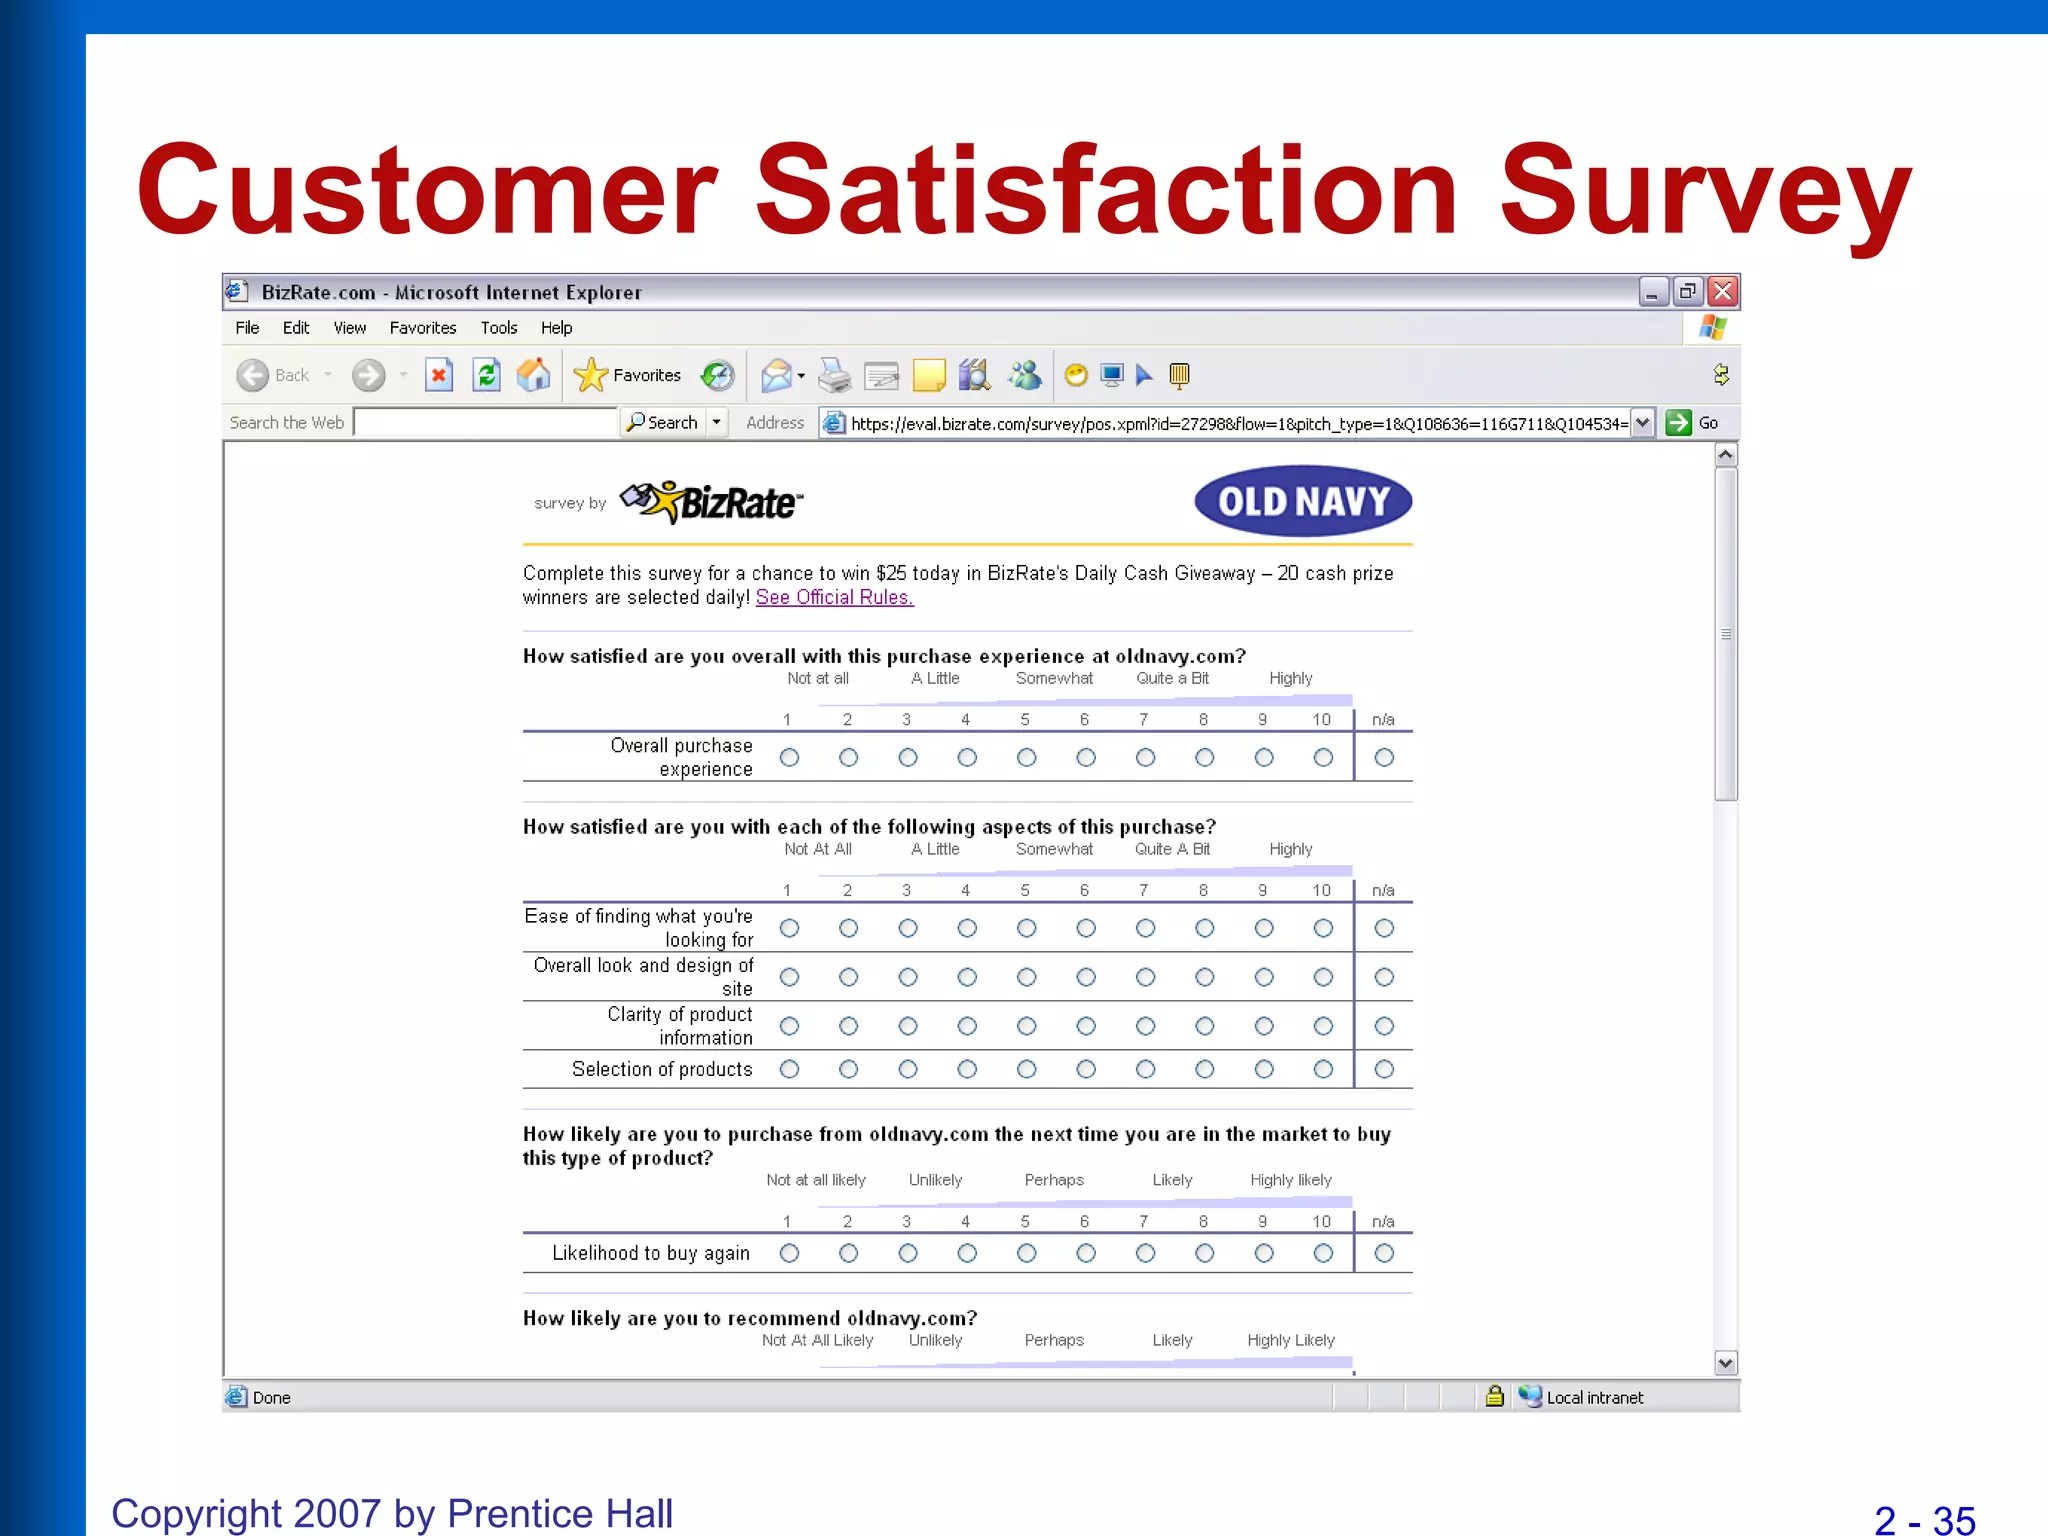Image resolution: width=2048 pixels, height=1536 pixels.
Task: Print page with printer icon
Action: 834,375
